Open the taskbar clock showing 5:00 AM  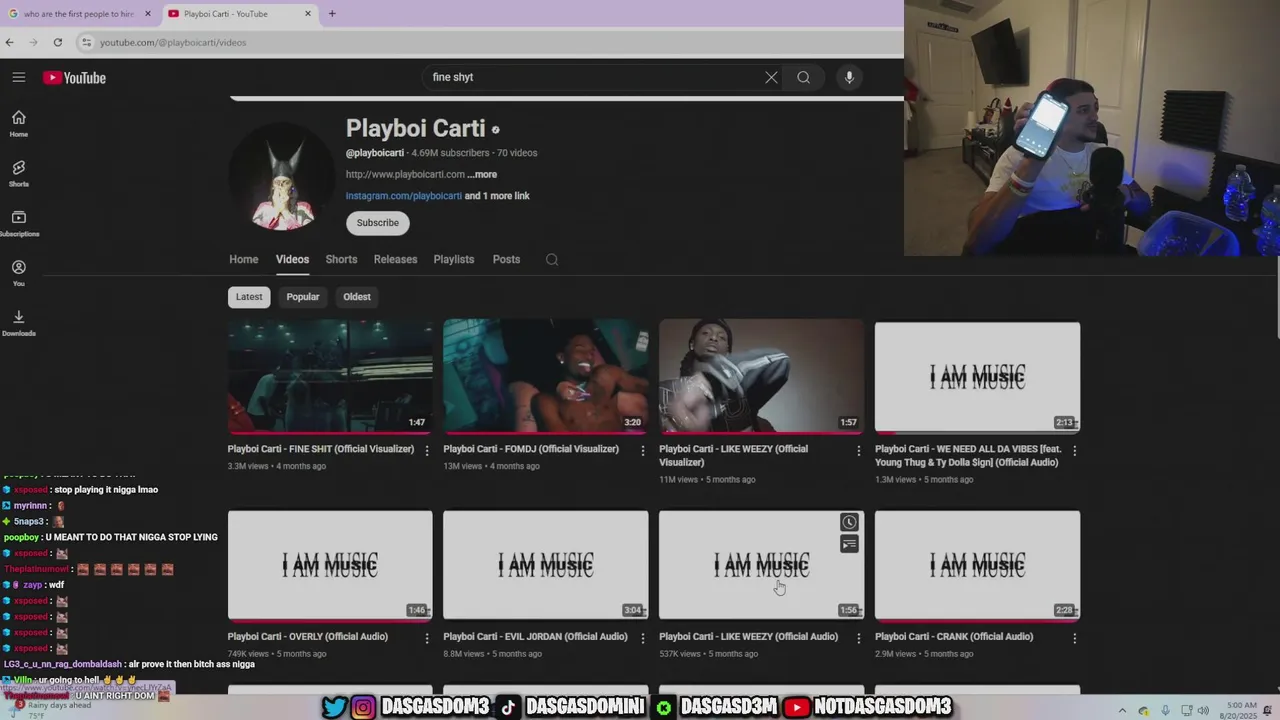[x=1236, y=710]
